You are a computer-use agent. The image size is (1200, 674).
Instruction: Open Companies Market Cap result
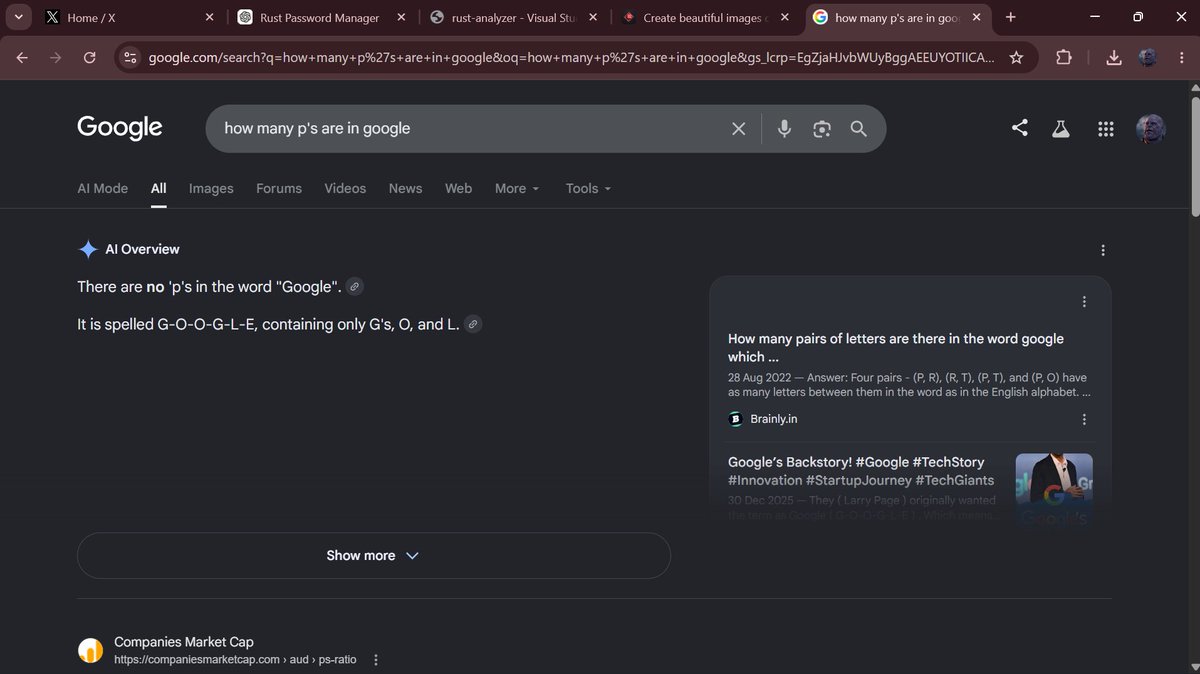click(184, 642)
